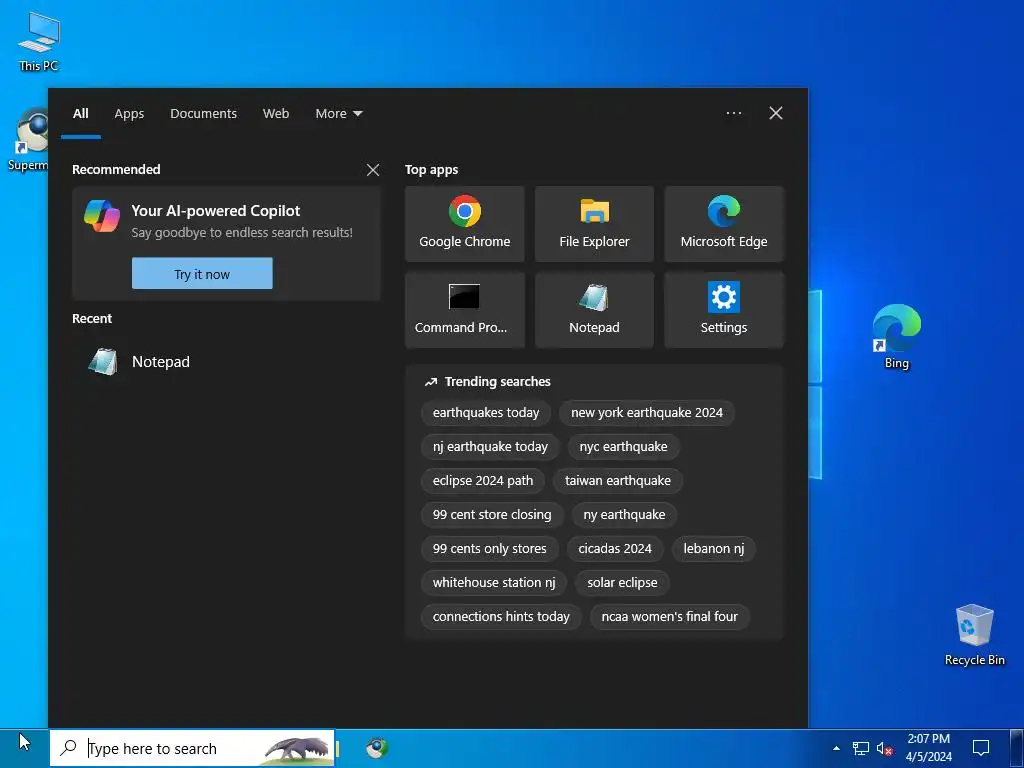Screen dimensions: 1024x768
Task: Search trending 'nj earthquake today'
Action: [x=490, y=447]
